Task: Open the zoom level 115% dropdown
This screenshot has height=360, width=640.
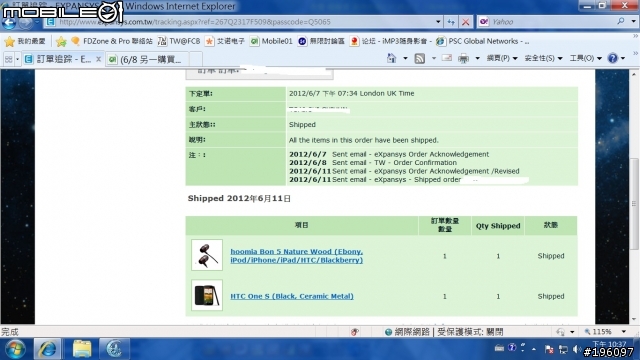Action: (x=624, y=332)
